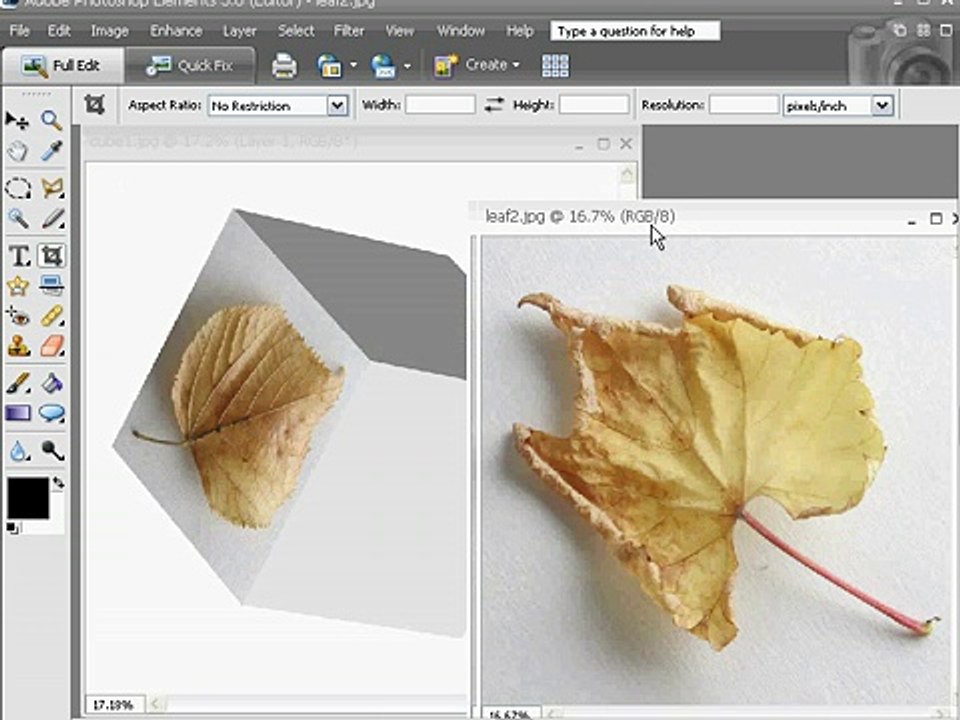Select the Brush tool
This screenshot has width=960, height=720.
pyautogui.click(x=18, y=384)
